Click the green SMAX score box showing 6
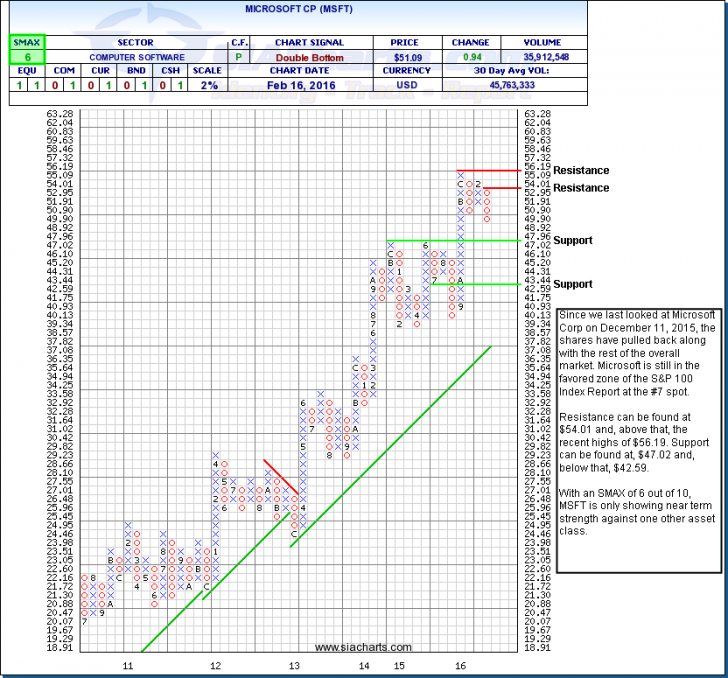The image size is (728, 678). pos(22,58)
